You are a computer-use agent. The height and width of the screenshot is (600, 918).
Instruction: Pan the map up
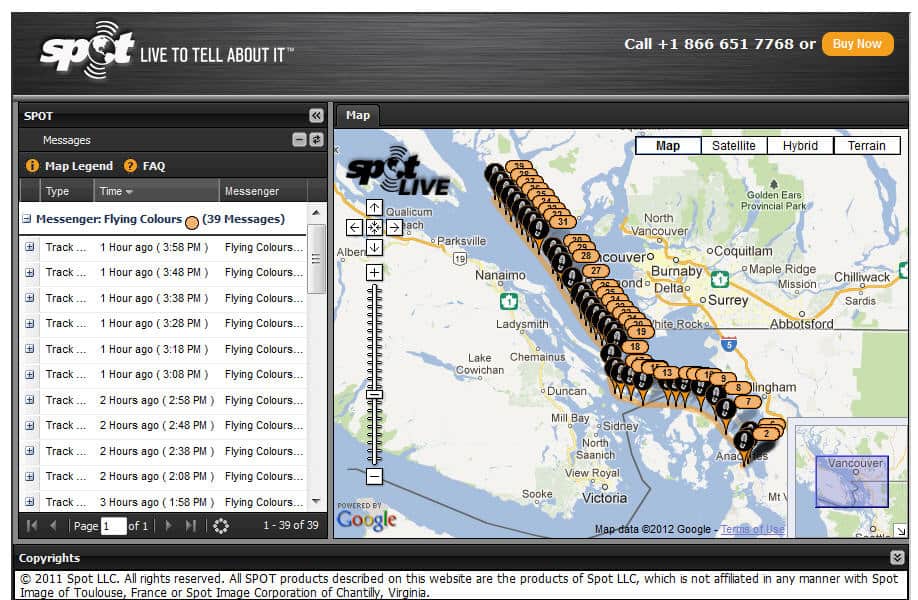pos(375,207)
